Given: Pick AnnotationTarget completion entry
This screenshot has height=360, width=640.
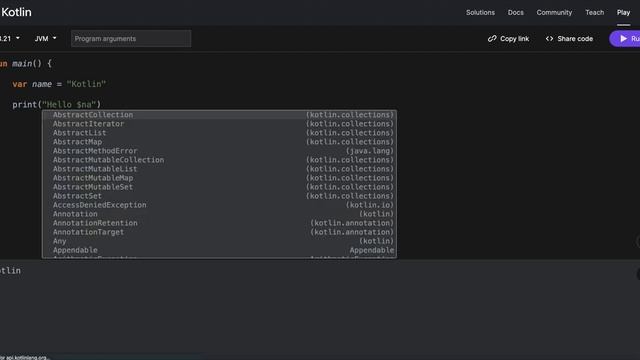Looking at the screenshot, I should coord(219,232).
